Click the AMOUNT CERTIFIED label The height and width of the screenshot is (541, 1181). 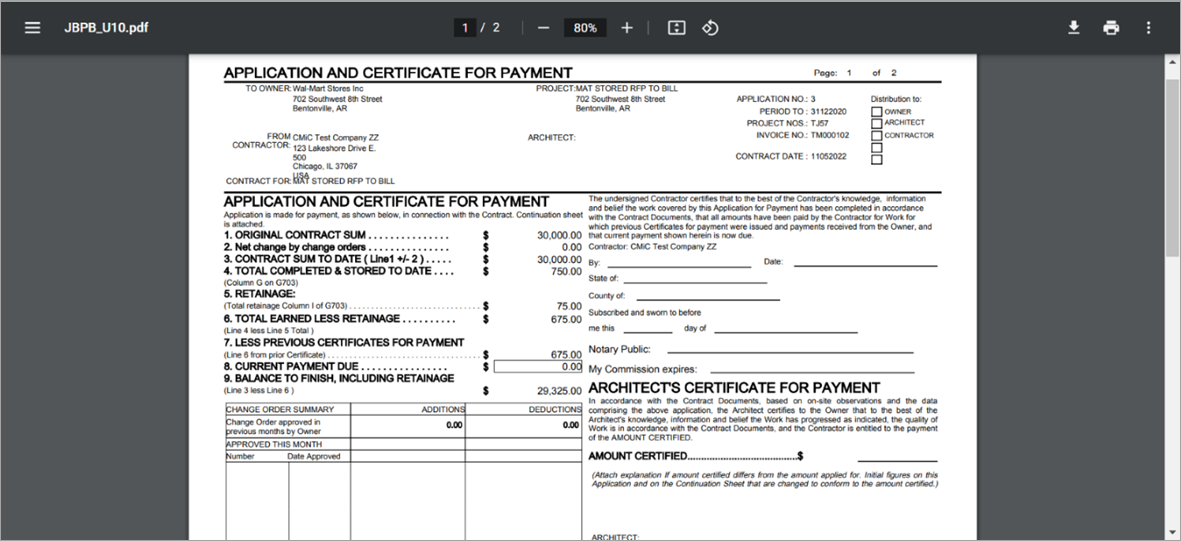tap(637, 456)
